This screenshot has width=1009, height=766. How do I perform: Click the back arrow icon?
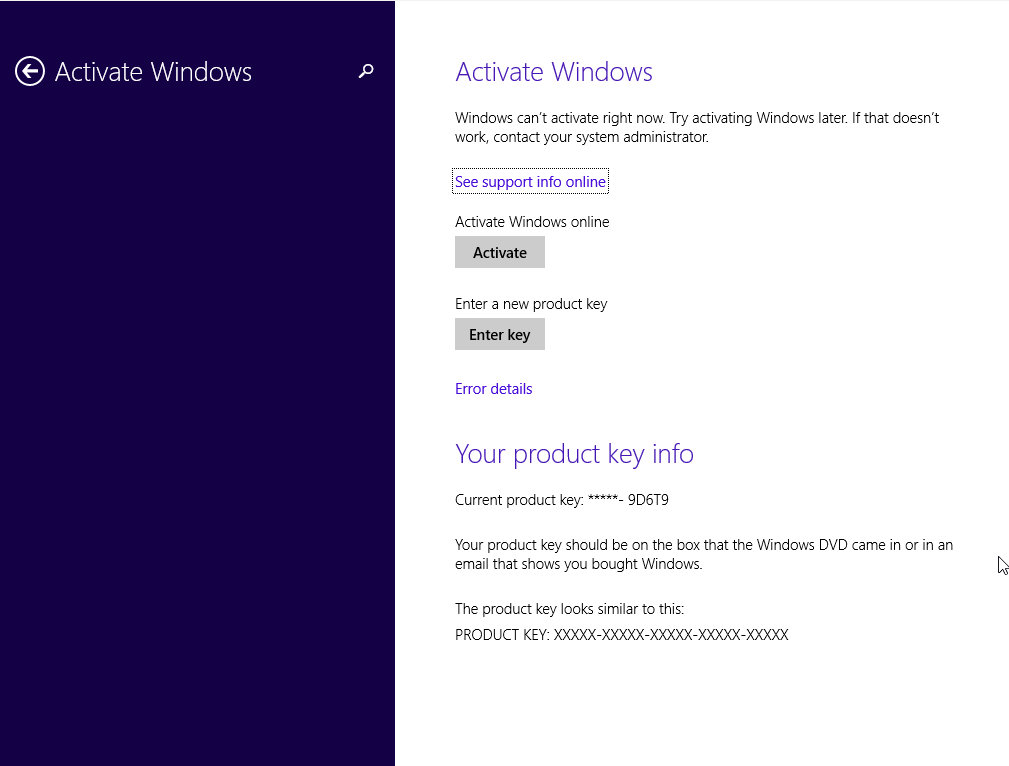pos(30,71)
